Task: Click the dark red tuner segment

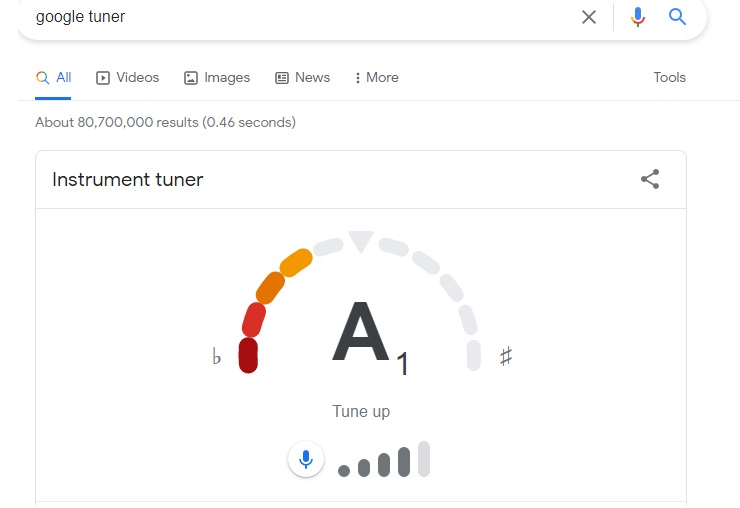Action: [x=249, y=355]
